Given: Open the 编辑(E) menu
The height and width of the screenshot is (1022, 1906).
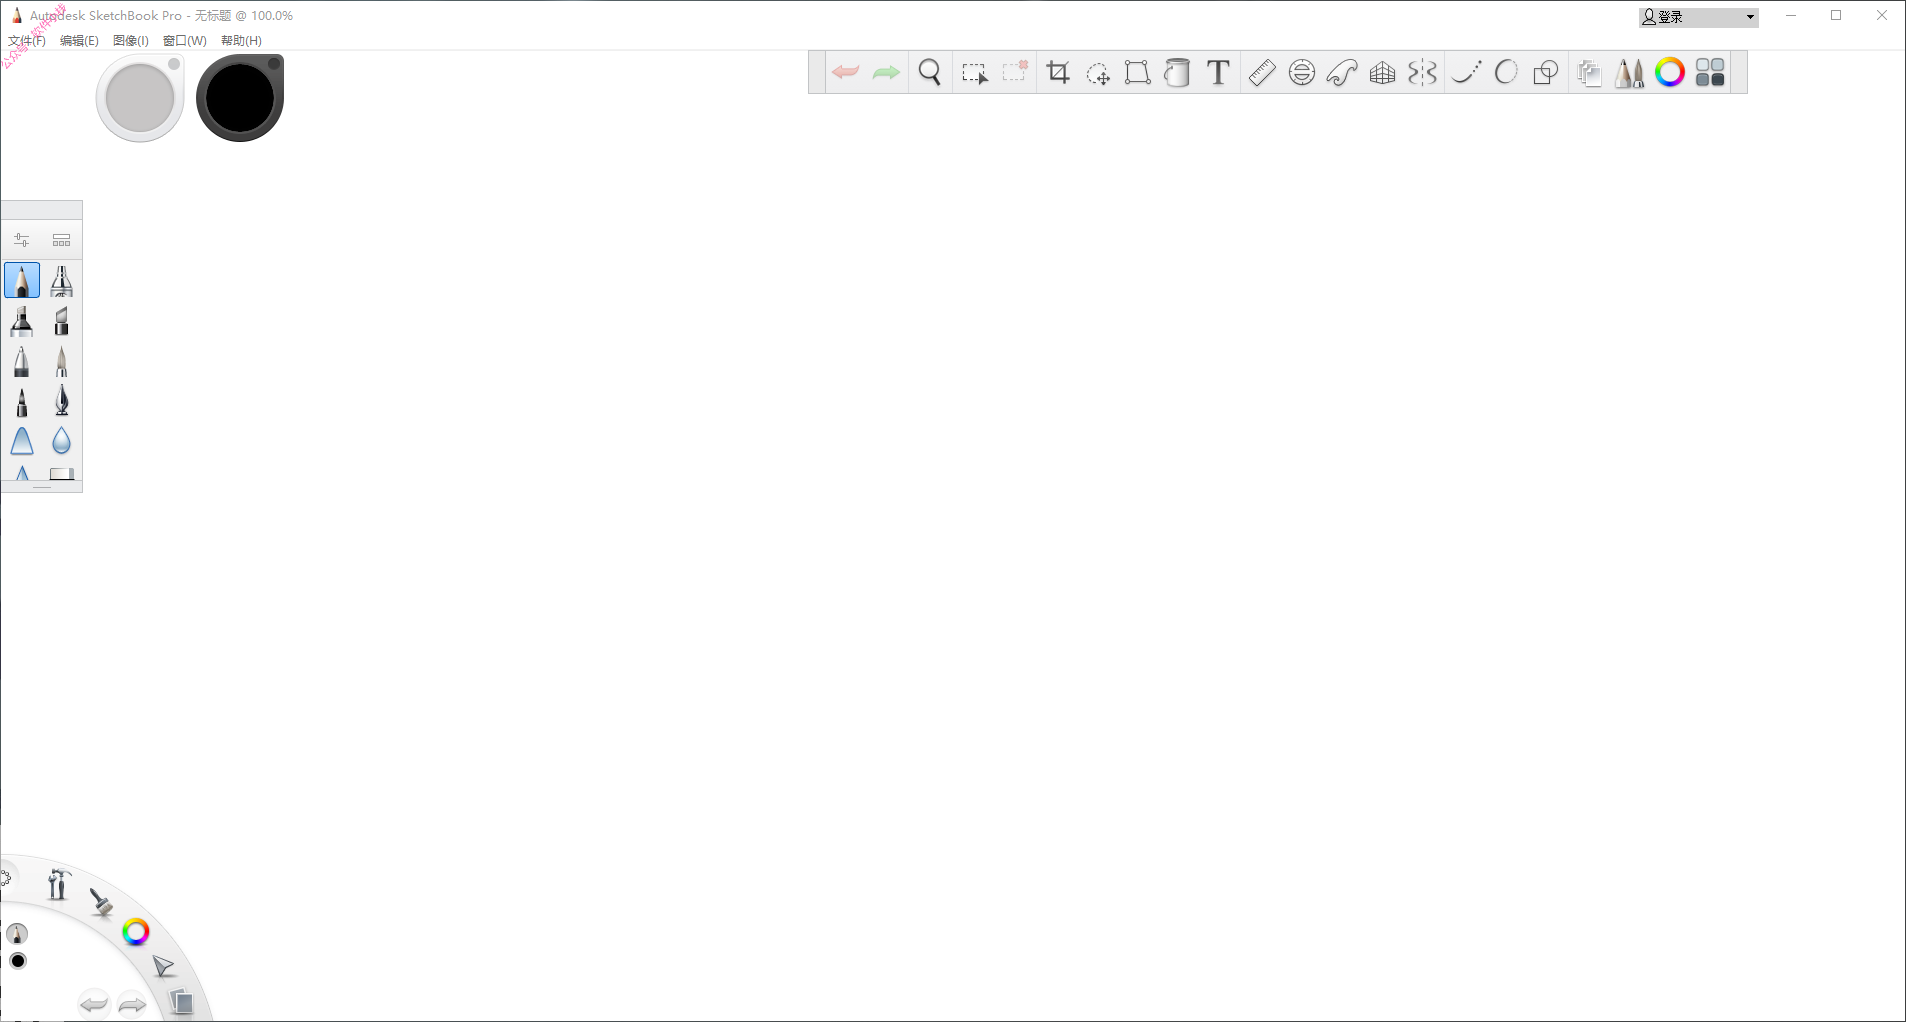Looking at the screenshot, I should click(x=79, y=41).
